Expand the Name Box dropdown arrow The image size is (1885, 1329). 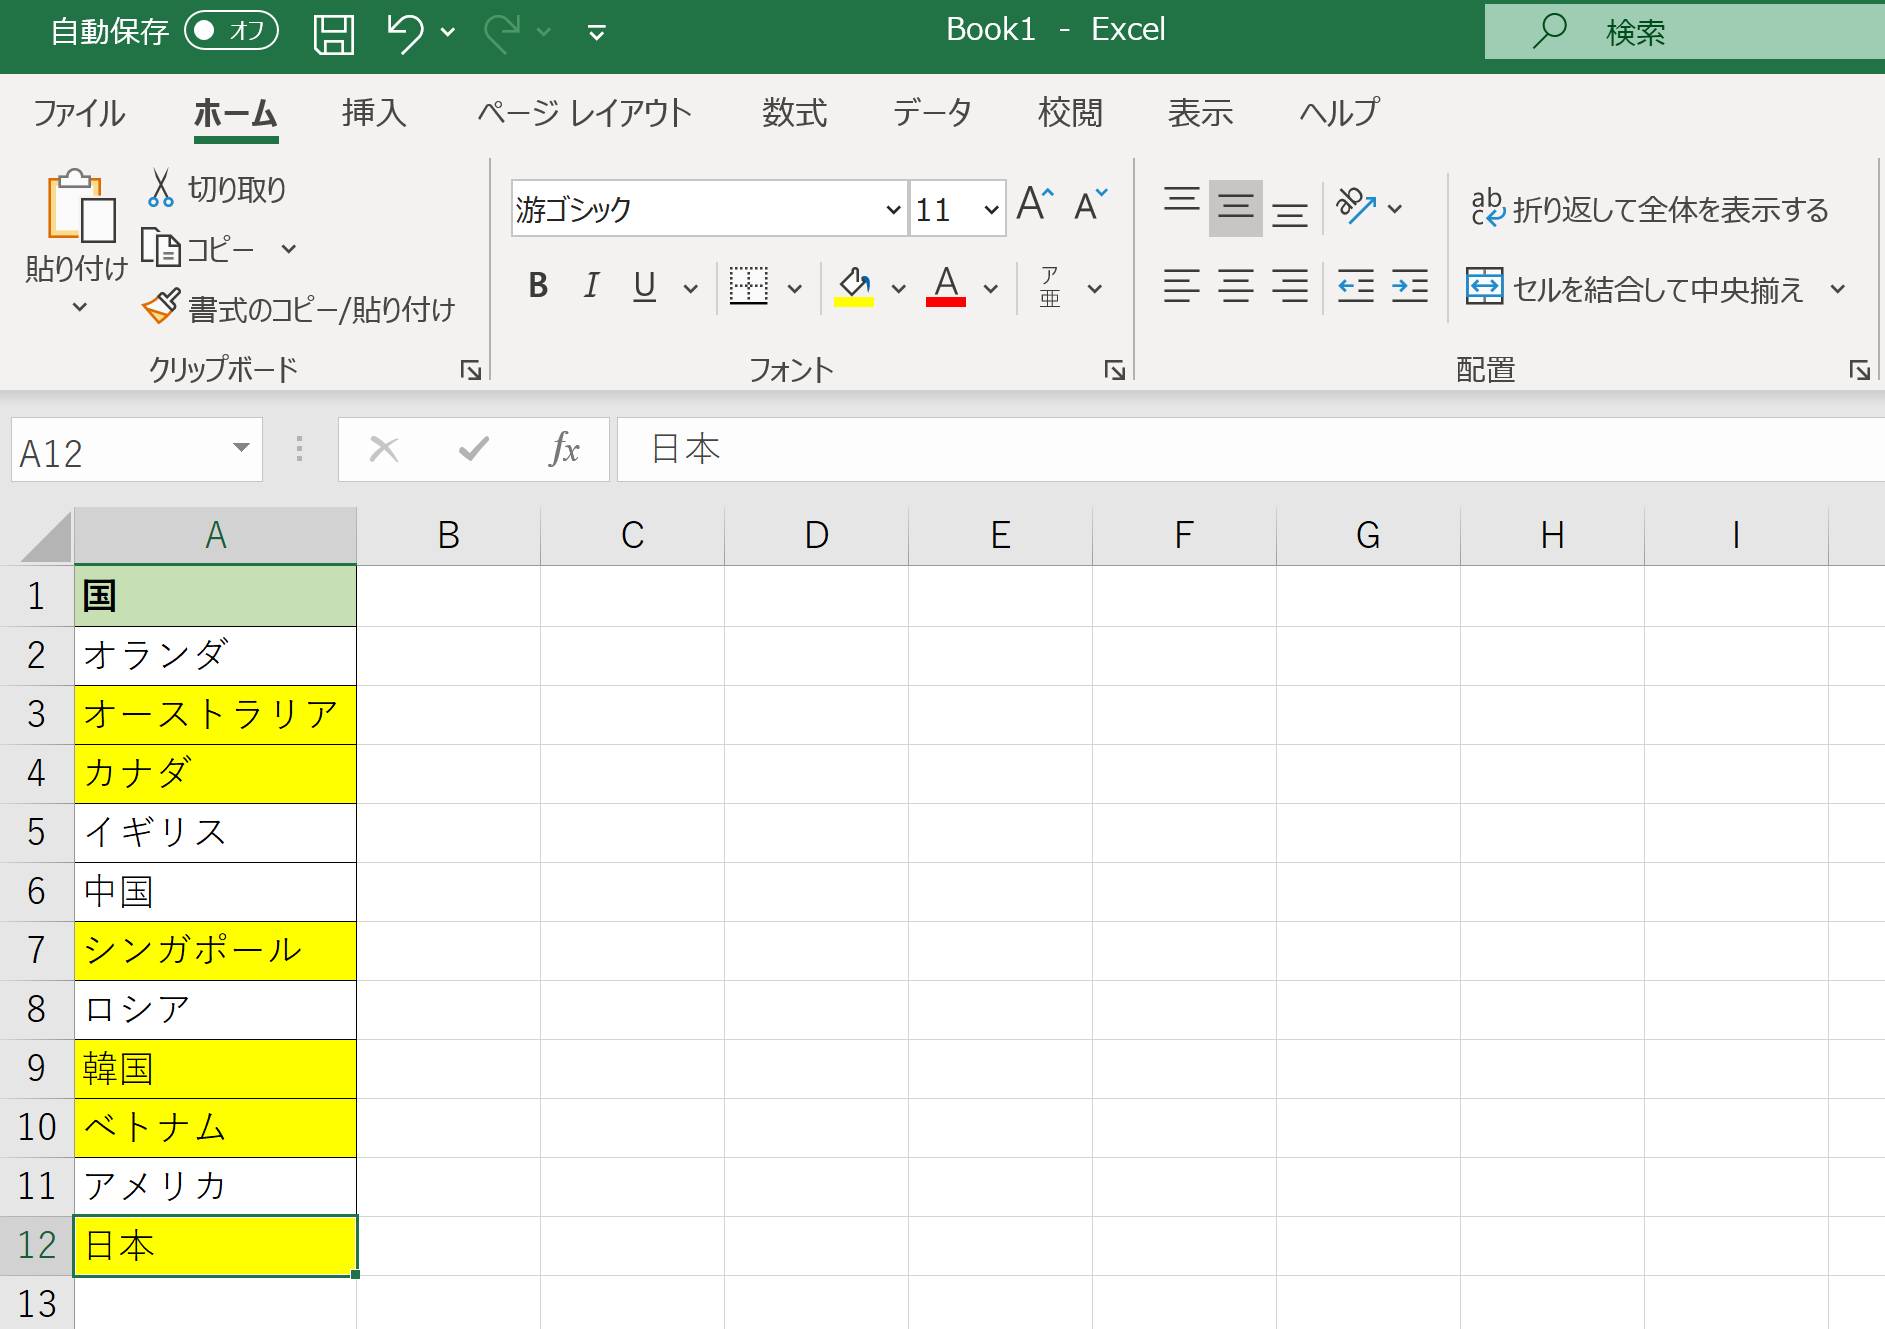[241, 448]
